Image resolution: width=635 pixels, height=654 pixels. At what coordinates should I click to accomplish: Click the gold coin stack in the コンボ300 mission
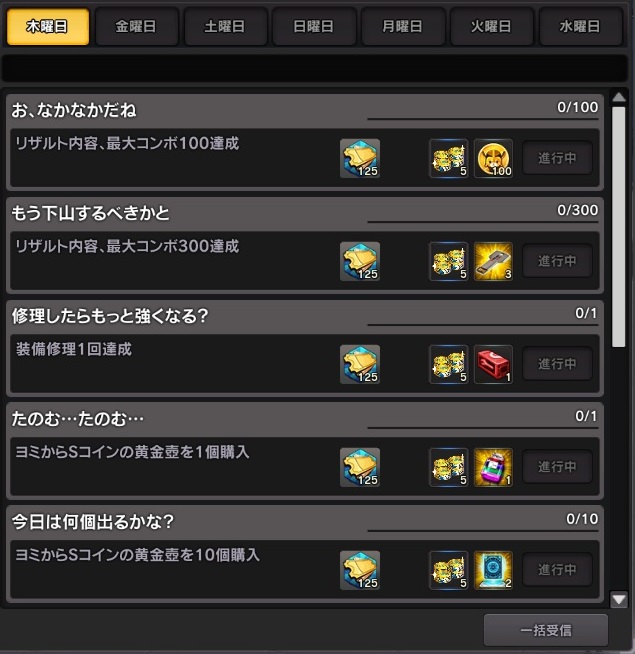tap(449, 262)
